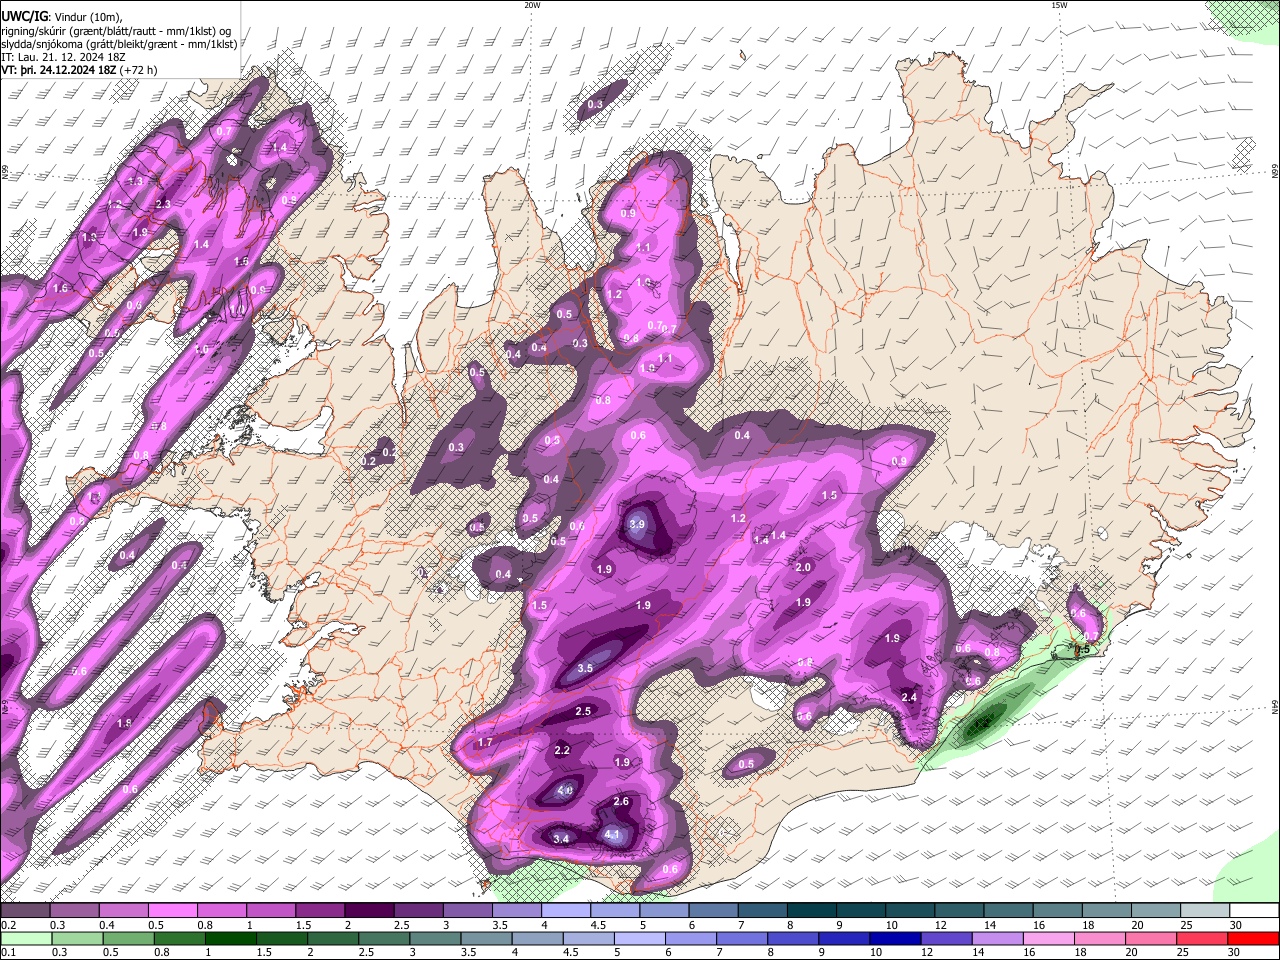Click the 1.8 snowfall value on the map
The height and width of the screenshot is (960, 1280).
pyautogui.click(x=124, y=723)
